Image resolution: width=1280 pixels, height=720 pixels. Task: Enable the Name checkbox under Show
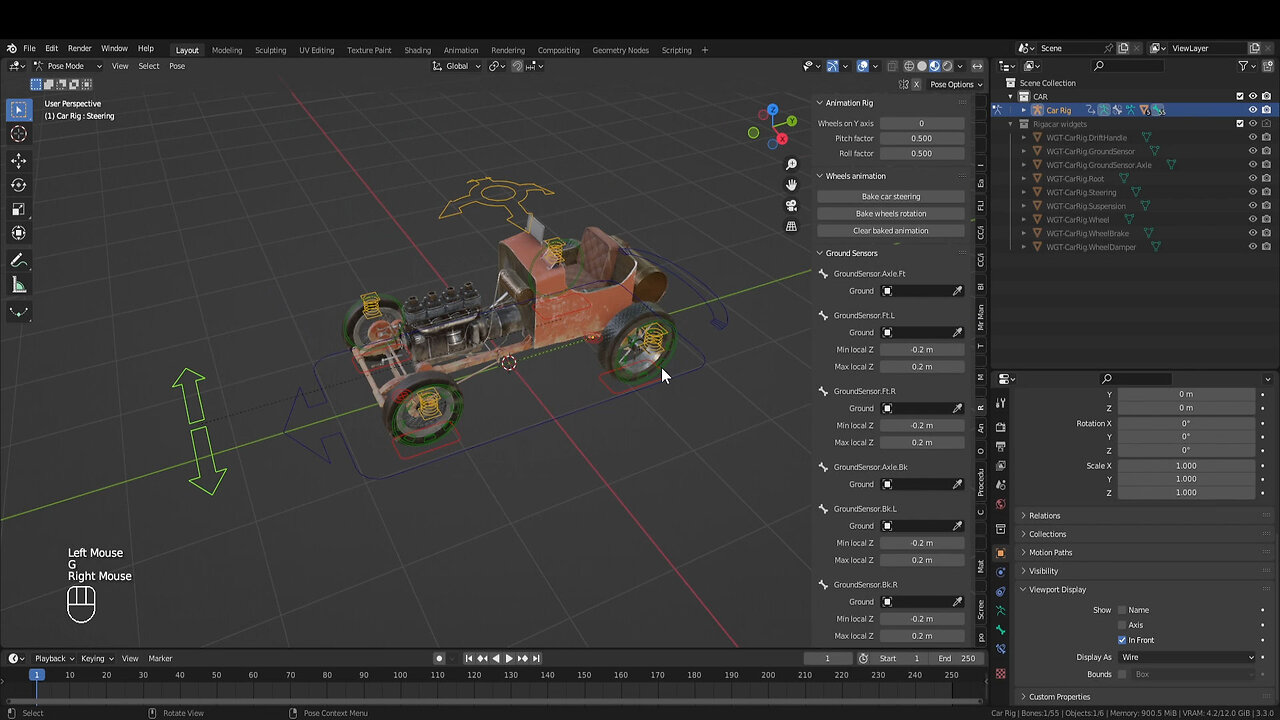pos(1122,609)
